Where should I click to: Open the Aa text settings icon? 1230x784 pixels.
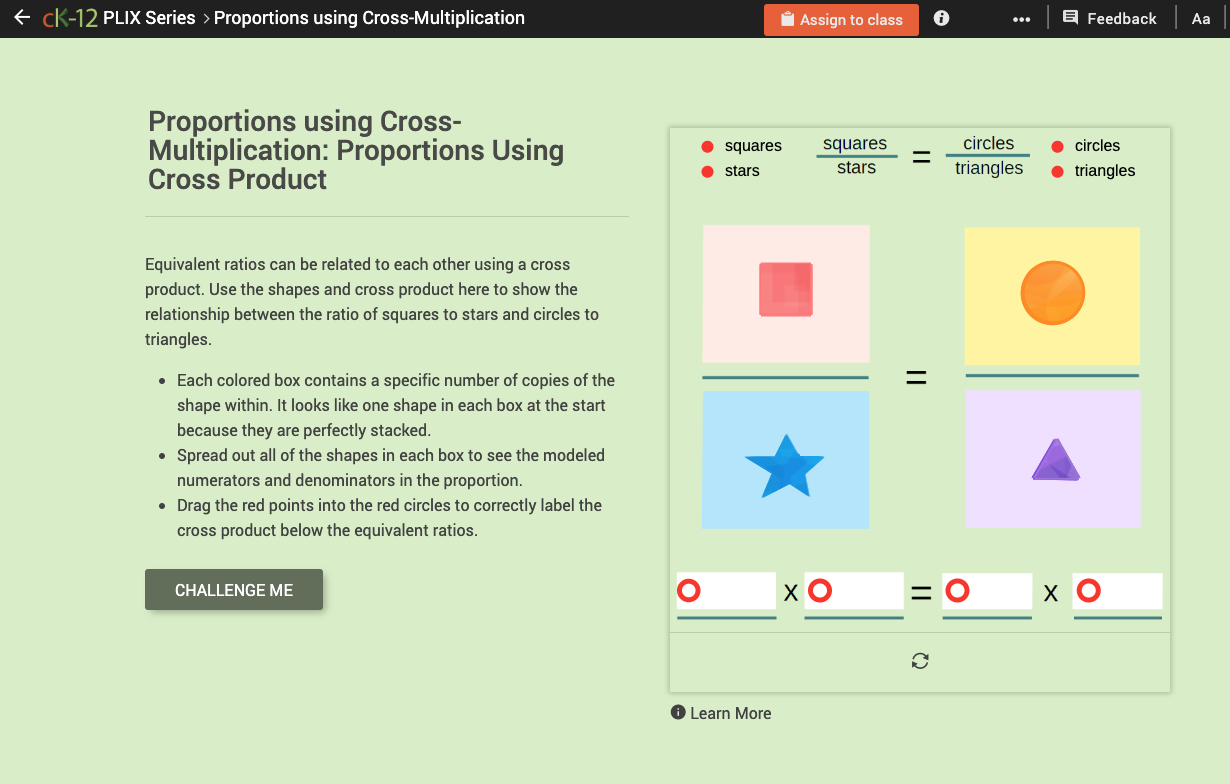(1201, 18)
